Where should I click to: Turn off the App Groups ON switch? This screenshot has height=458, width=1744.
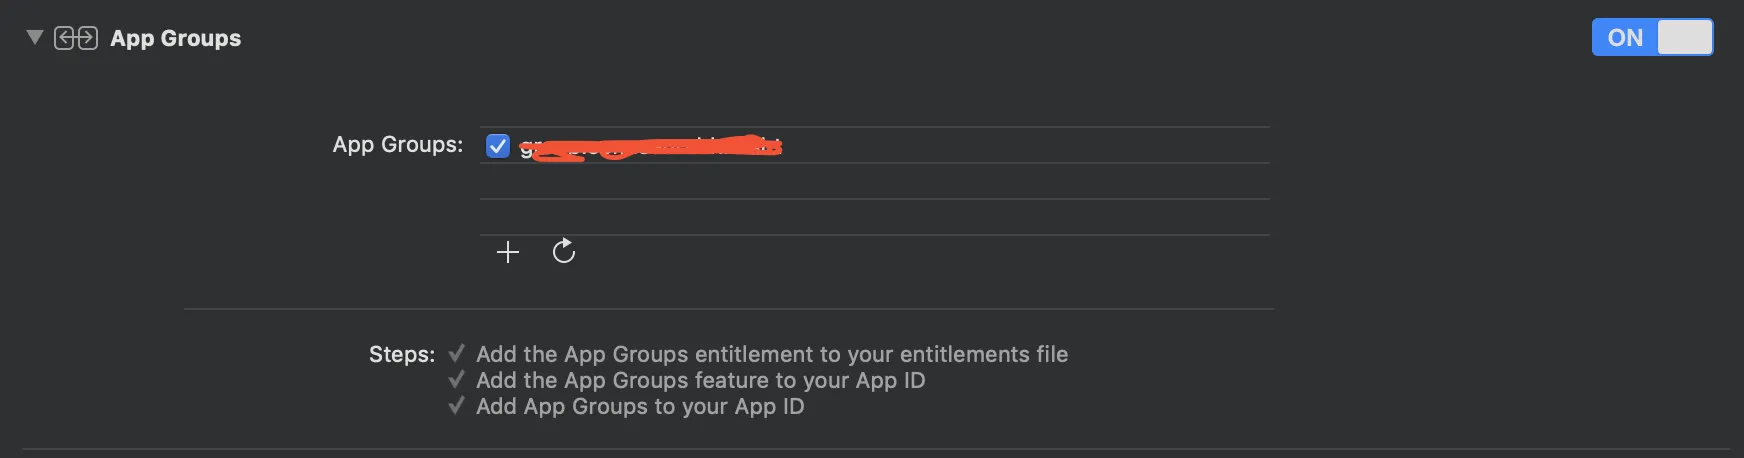tap(1651, 38)
